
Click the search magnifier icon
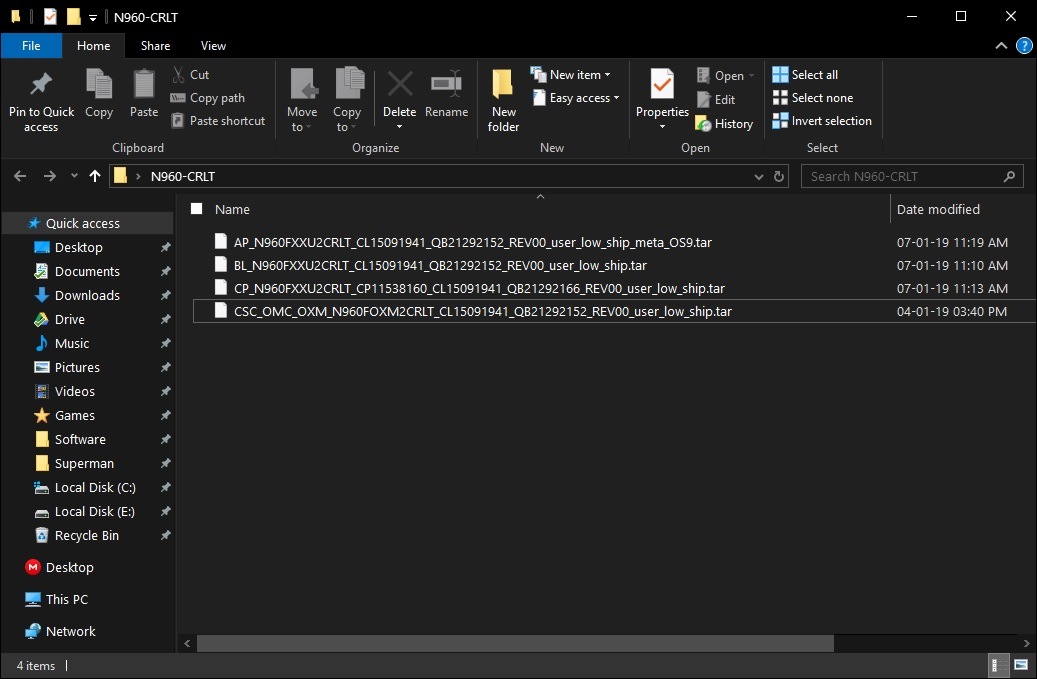tap(1009, 177)
